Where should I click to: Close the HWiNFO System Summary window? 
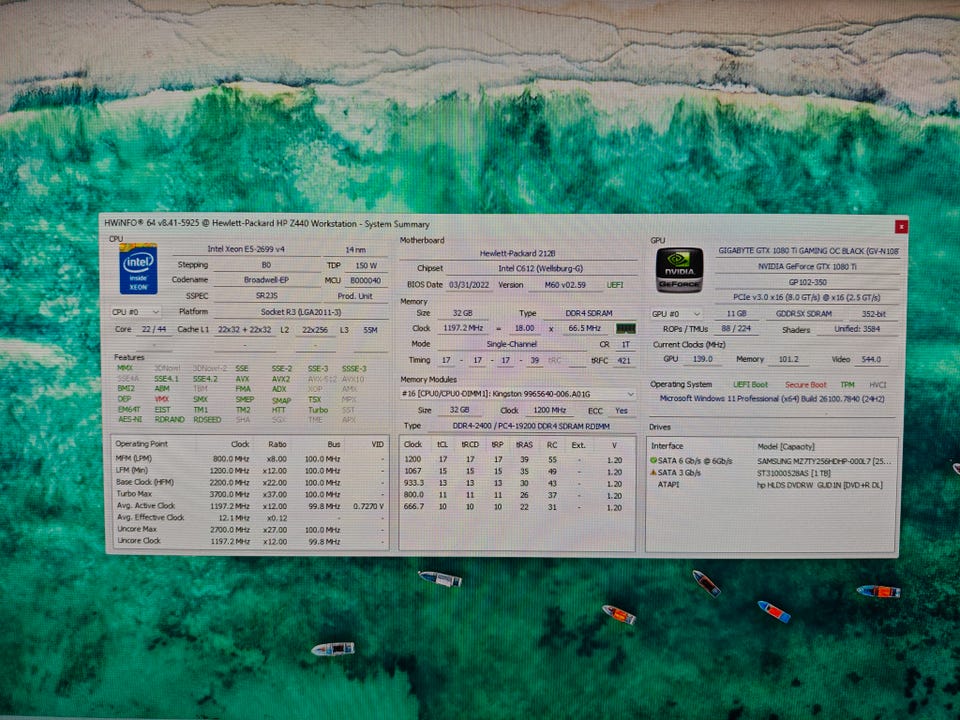tap(901, 227)
